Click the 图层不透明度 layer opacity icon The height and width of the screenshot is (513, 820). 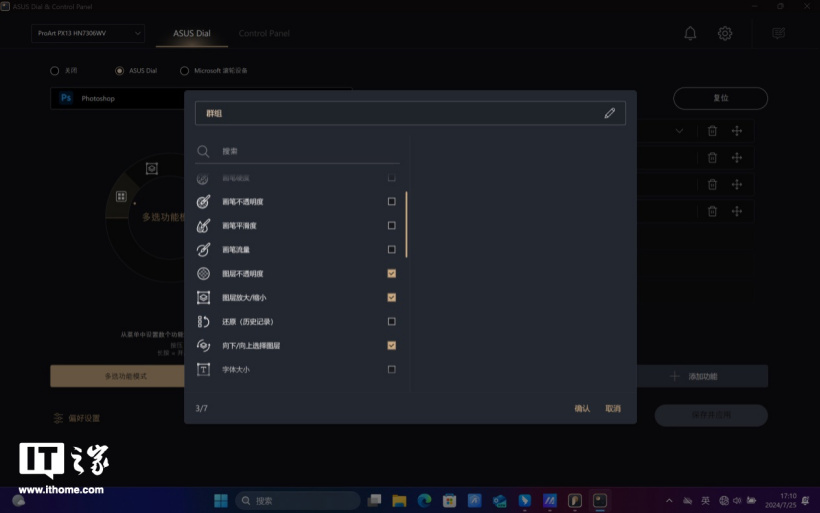point(203,274)
